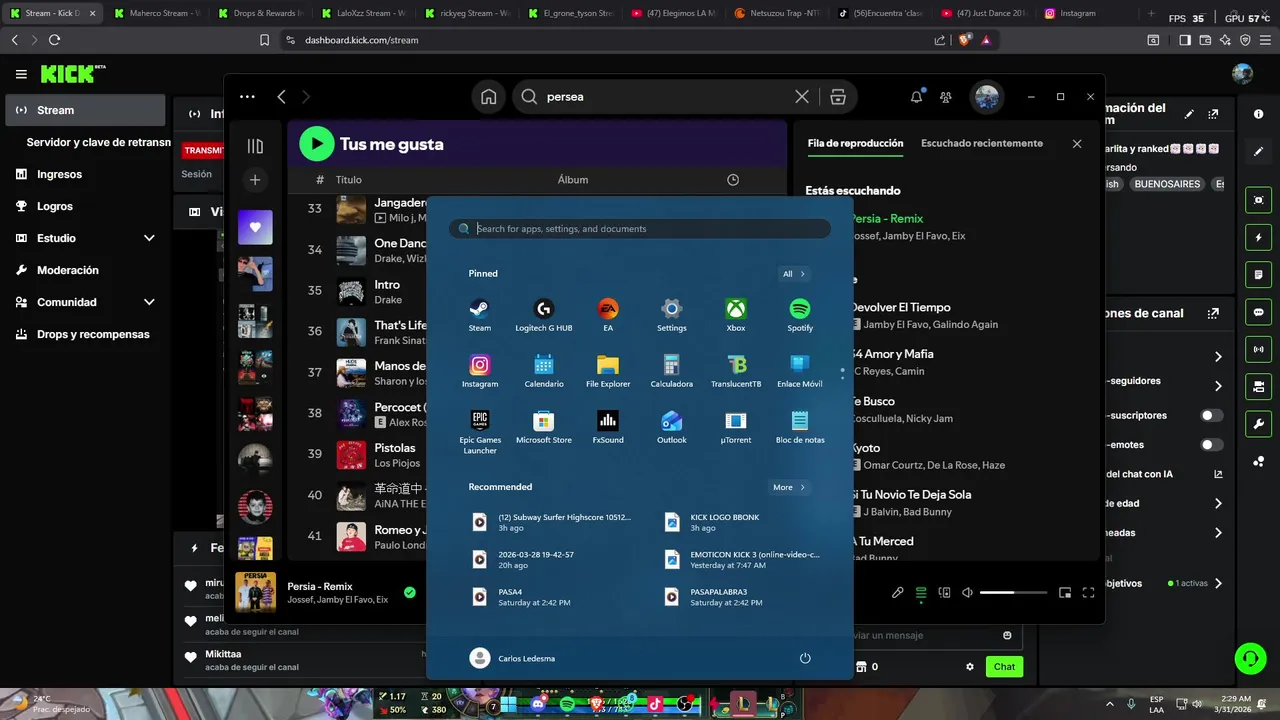1280x720 pixels.
Task: Open Instagram pinned app
Action: pyautogui.click(x=480, y=370)
